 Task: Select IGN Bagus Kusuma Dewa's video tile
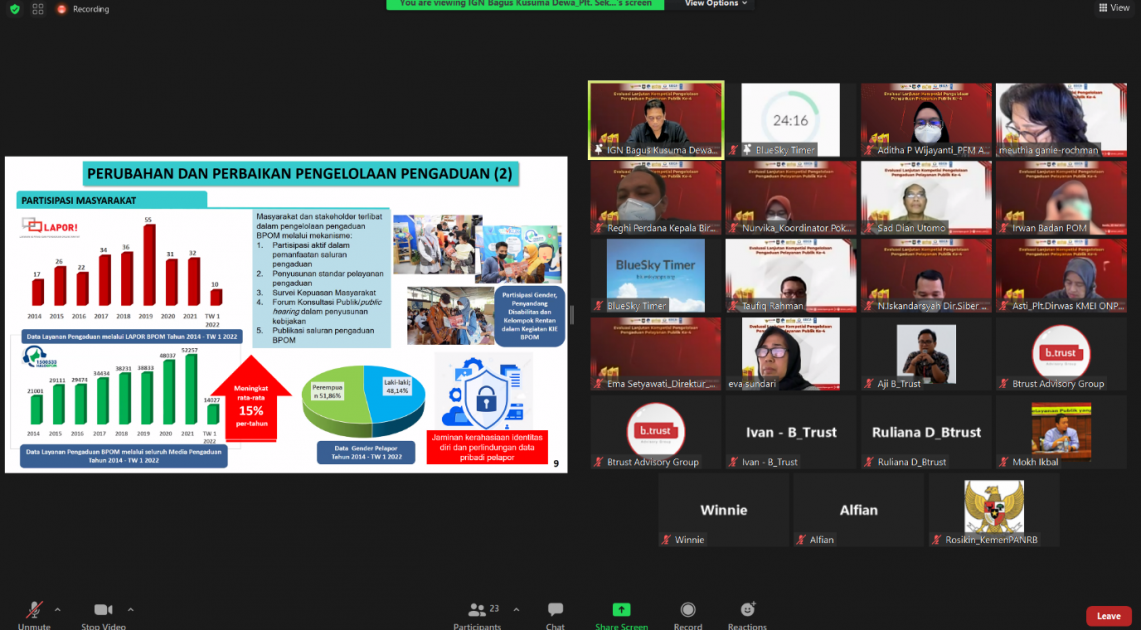click(656, 120)
